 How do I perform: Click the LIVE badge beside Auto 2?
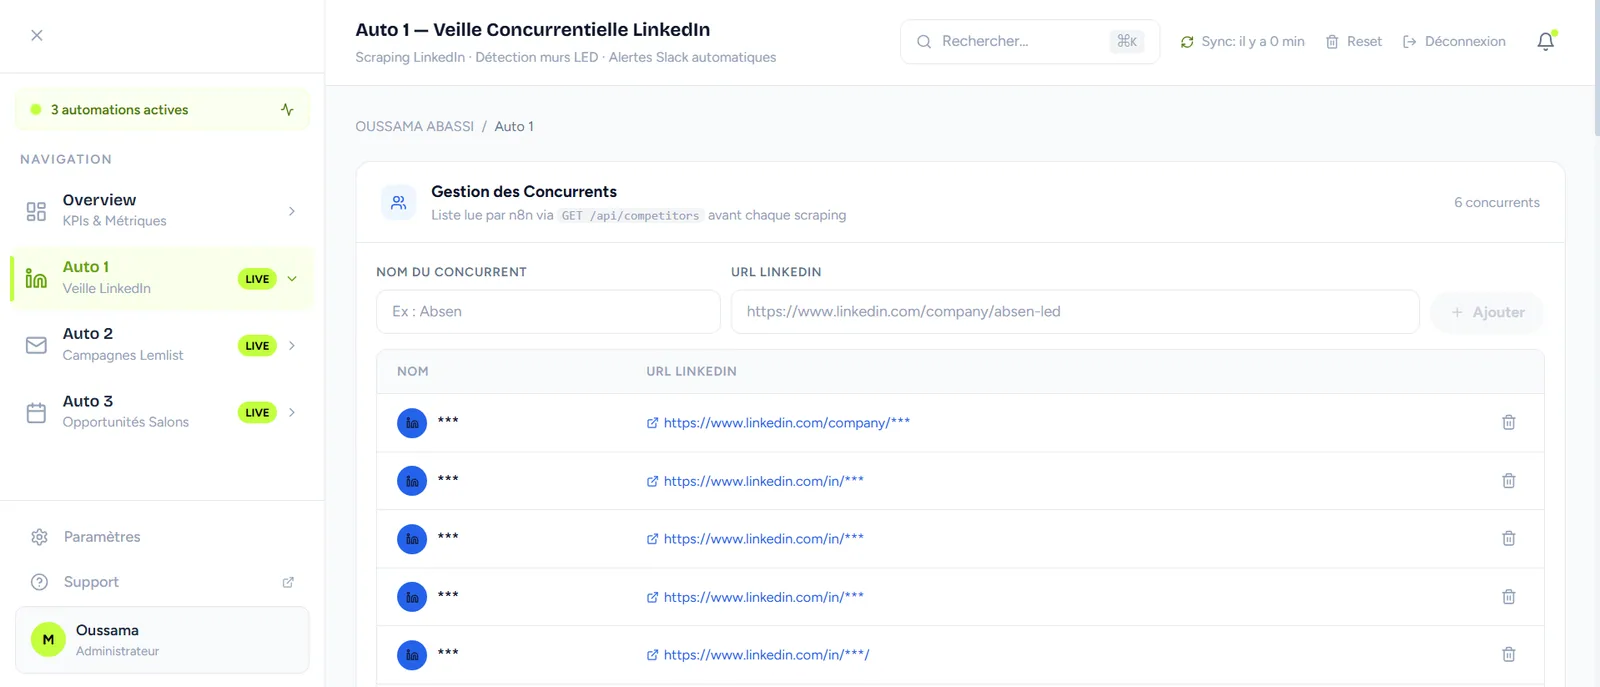point(257,346)
